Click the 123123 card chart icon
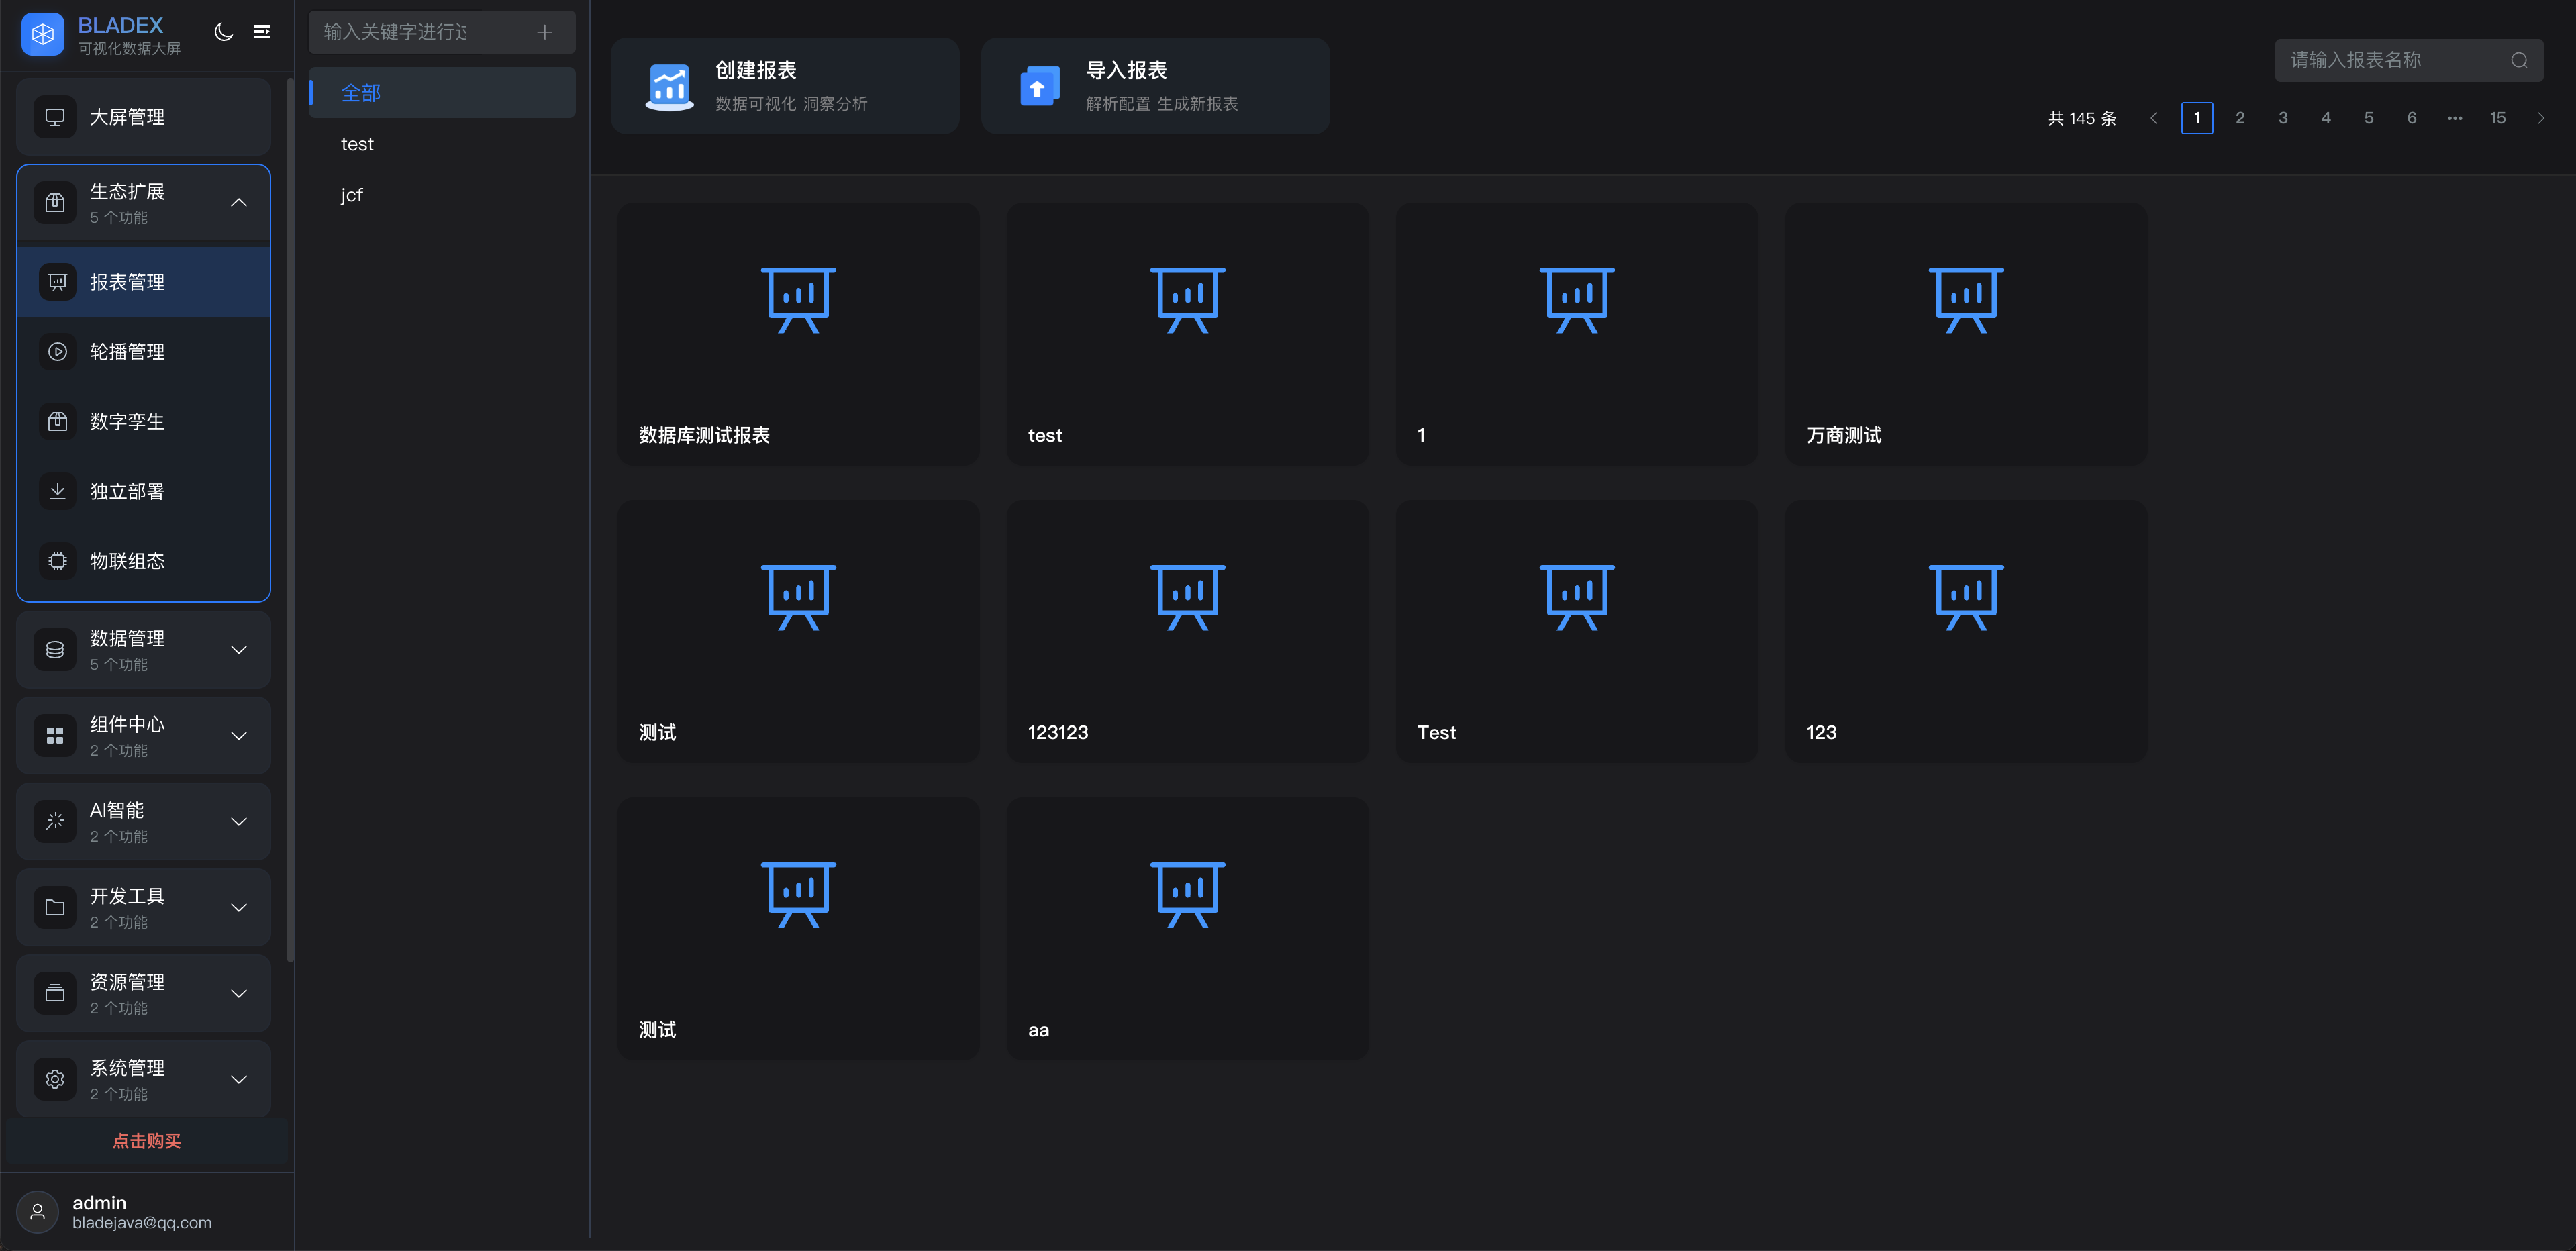The width and height of the screenshot is (2576, 1251). [1188, 597]
